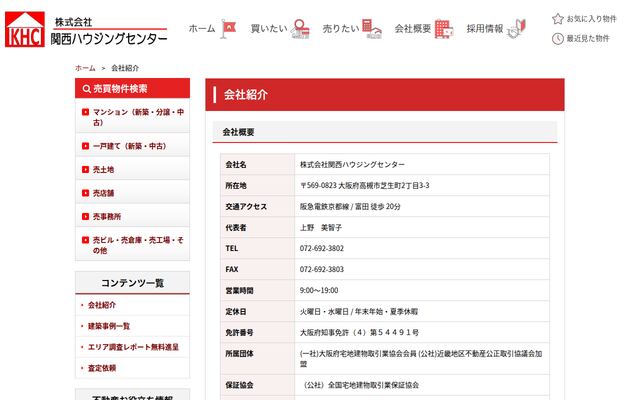This screenshot has height=400, width=640.
Task: Open the 売土地 listing link
Action: (103, 169)
